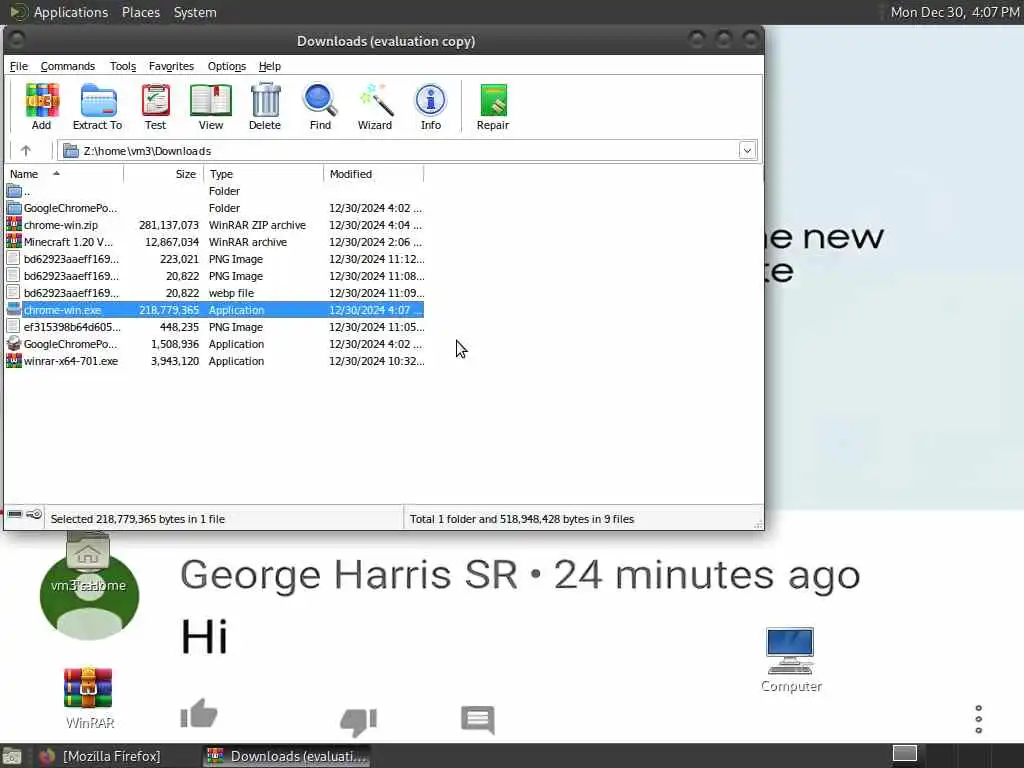Open the System panel menu
Image resolution: width=1024 pixels, height=768 pixels.
195,12
